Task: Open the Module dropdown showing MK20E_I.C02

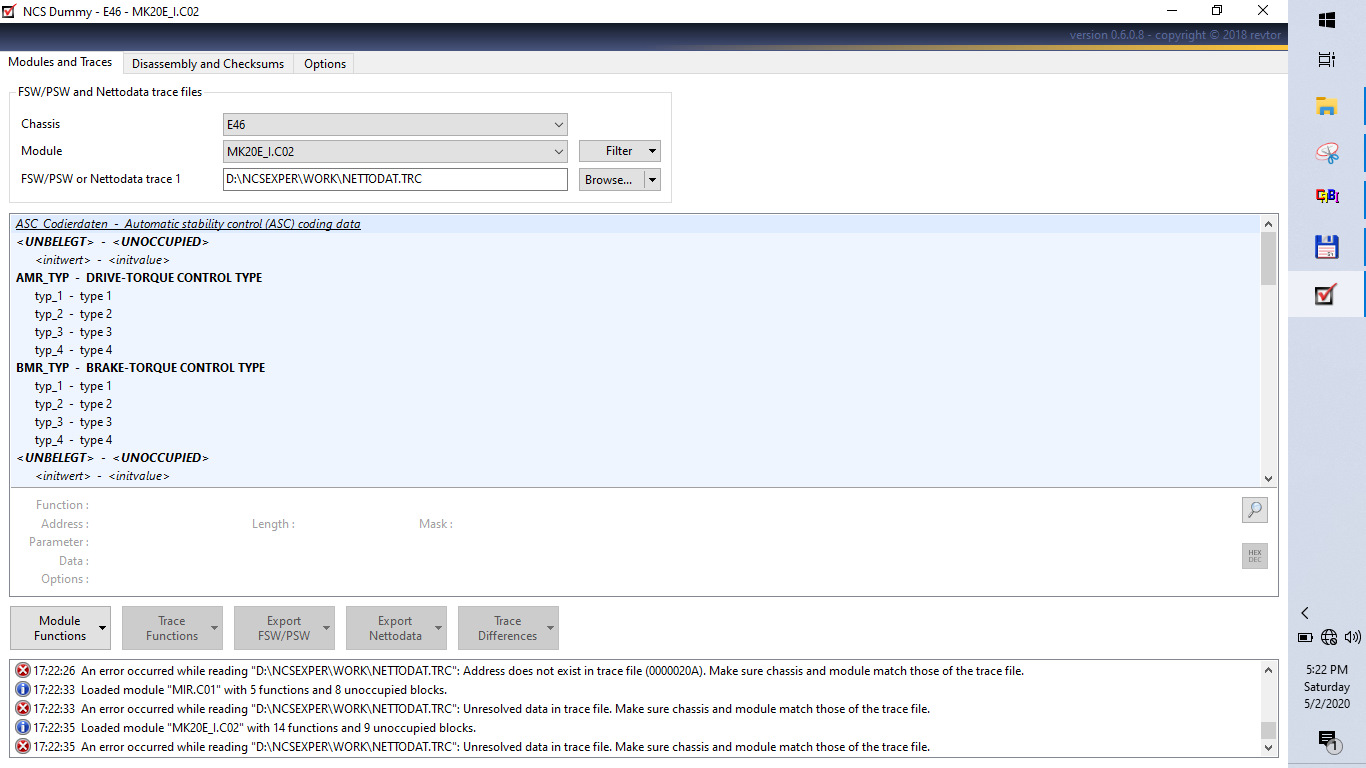Action: pos(395,152)
